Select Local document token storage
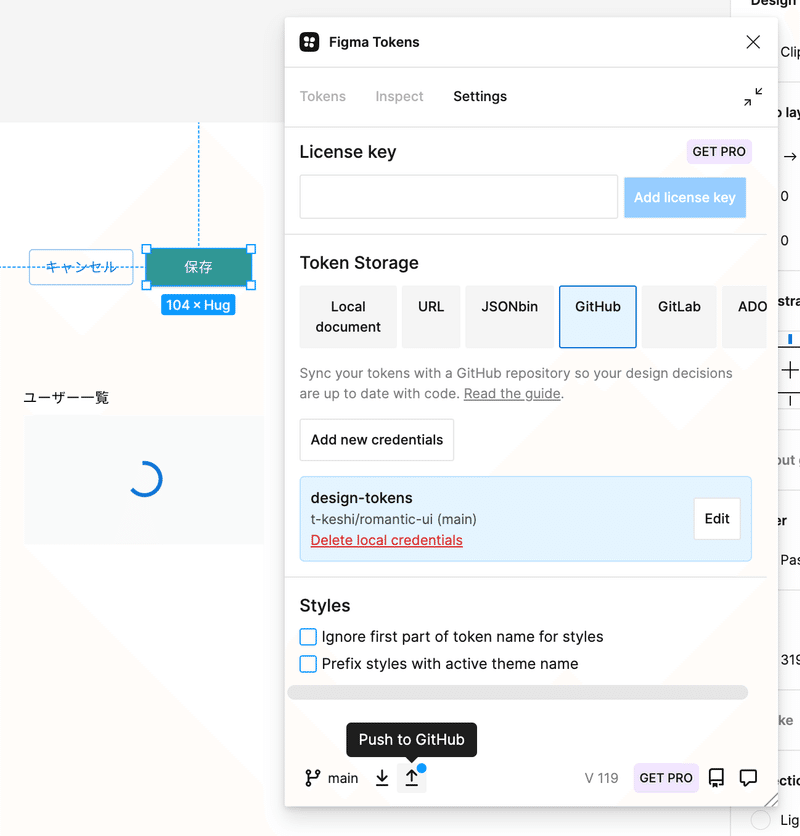 pyautogui.click(x=348, y=317)
